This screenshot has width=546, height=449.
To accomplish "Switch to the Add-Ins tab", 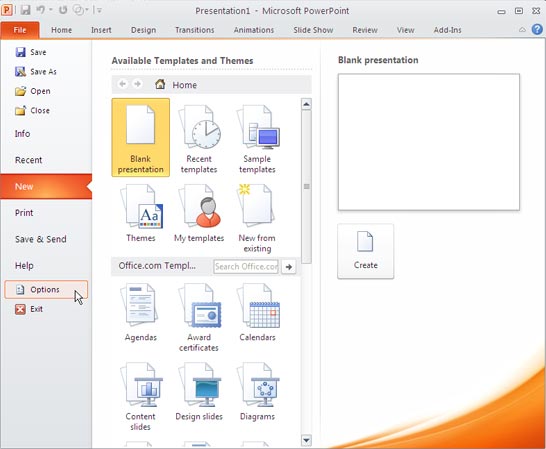I will (x=447, y=30).
